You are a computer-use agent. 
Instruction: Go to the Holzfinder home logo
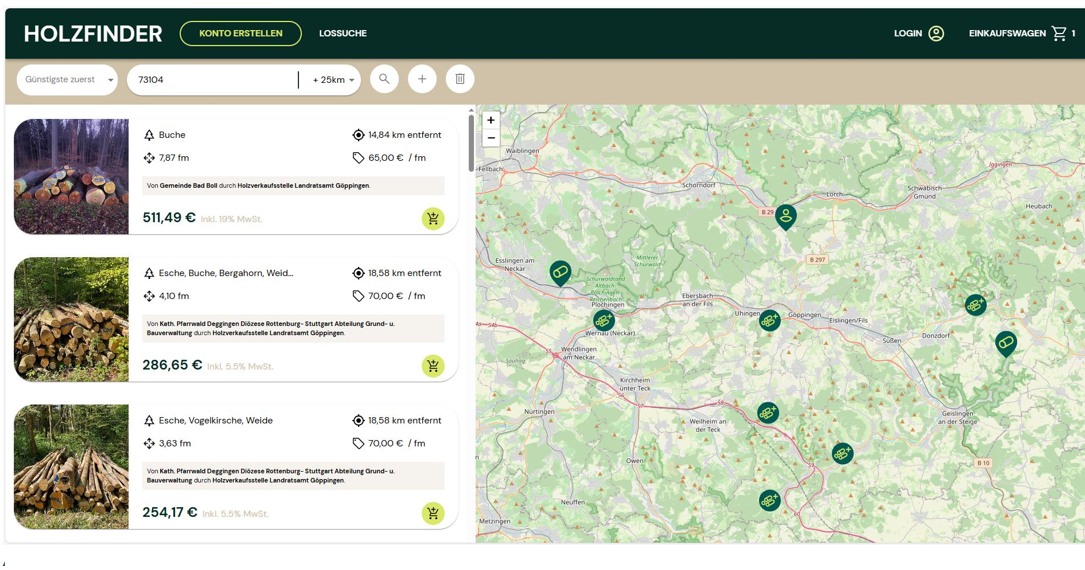click(x=93, y=34)
